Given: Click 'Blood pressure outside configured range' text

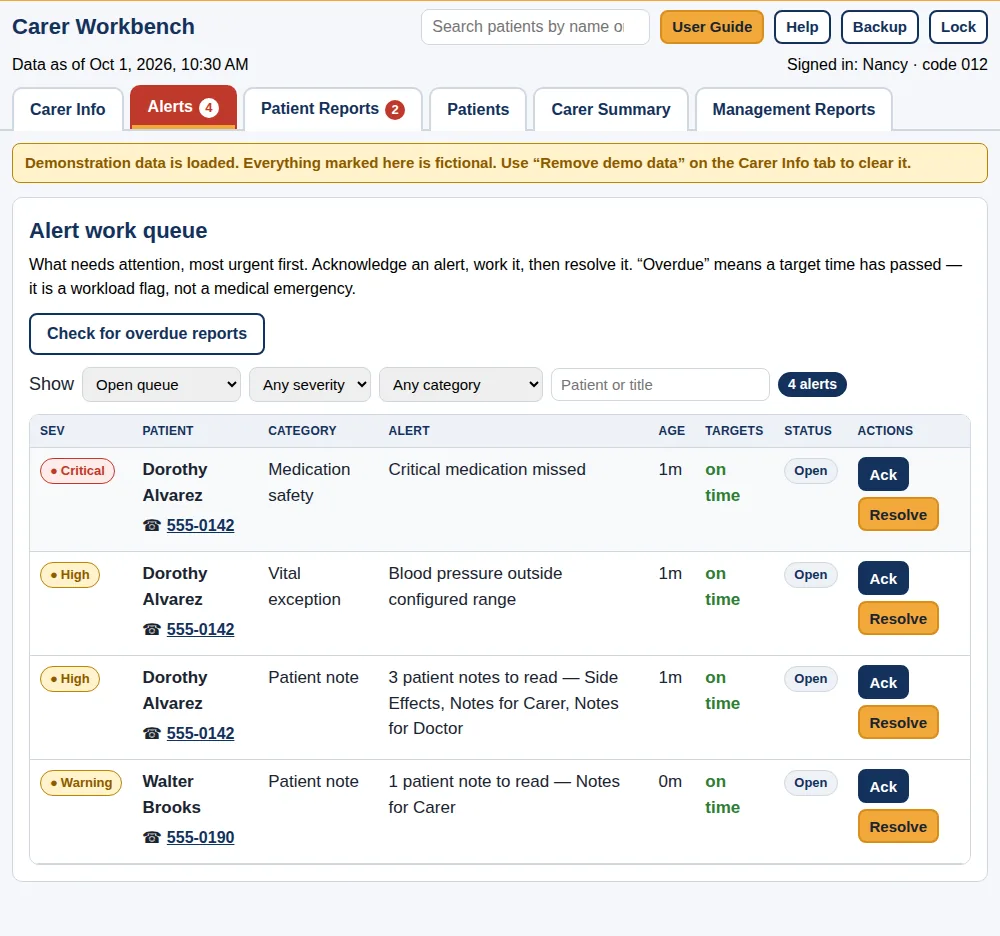Looking at the screenshot, I should tap(475, 586).
